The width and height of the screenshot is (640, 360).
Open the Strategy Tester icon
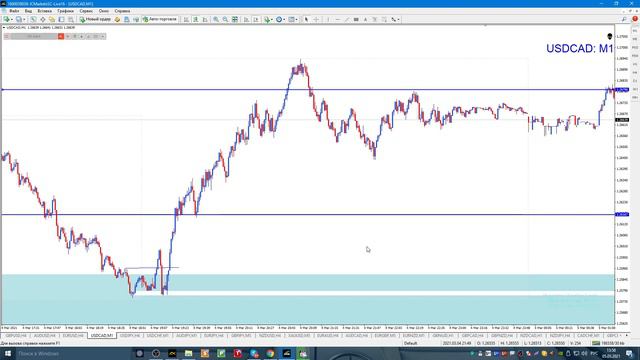point(71,19)
